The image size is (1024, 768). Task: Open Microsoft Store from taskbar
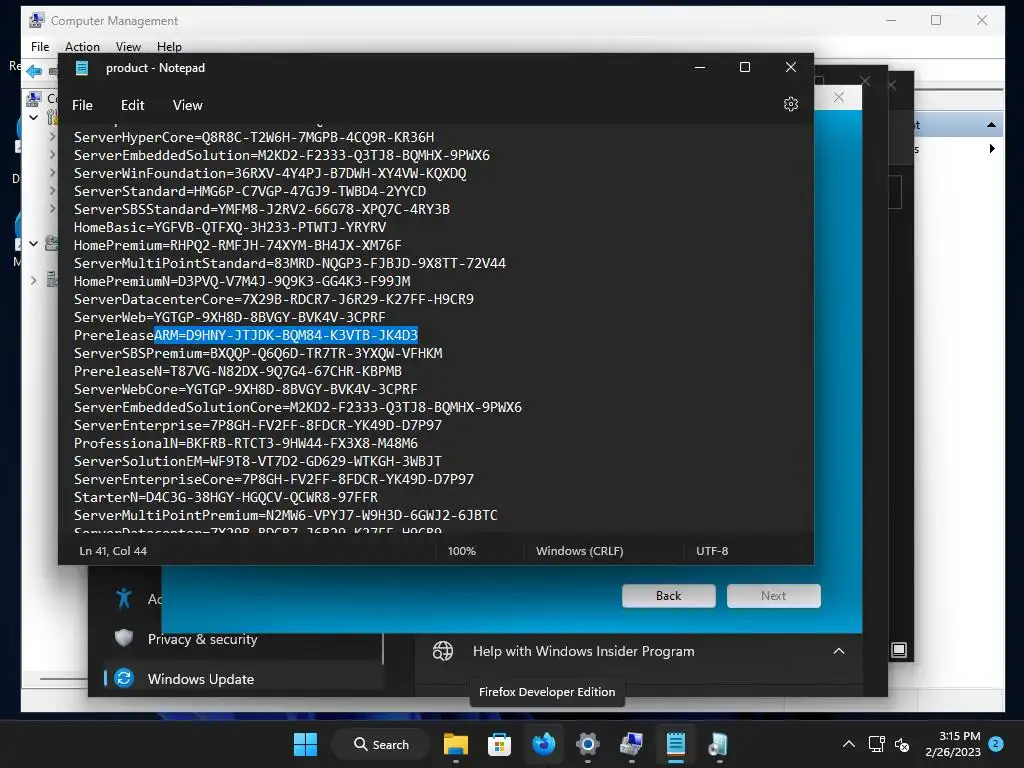499,744
